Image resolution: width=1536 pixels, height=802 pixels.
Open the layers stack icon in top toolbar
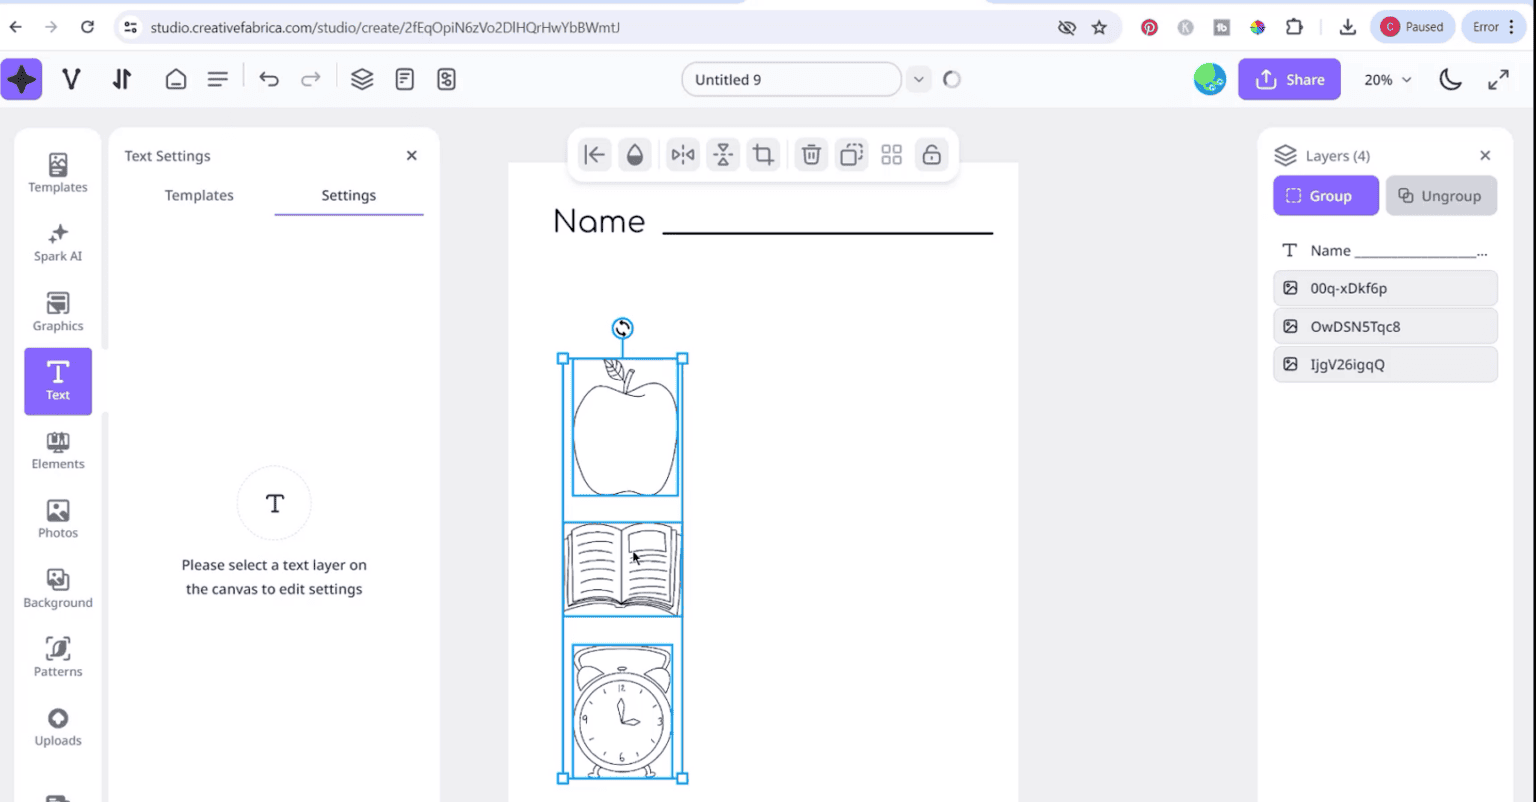(x=362, y=79)
